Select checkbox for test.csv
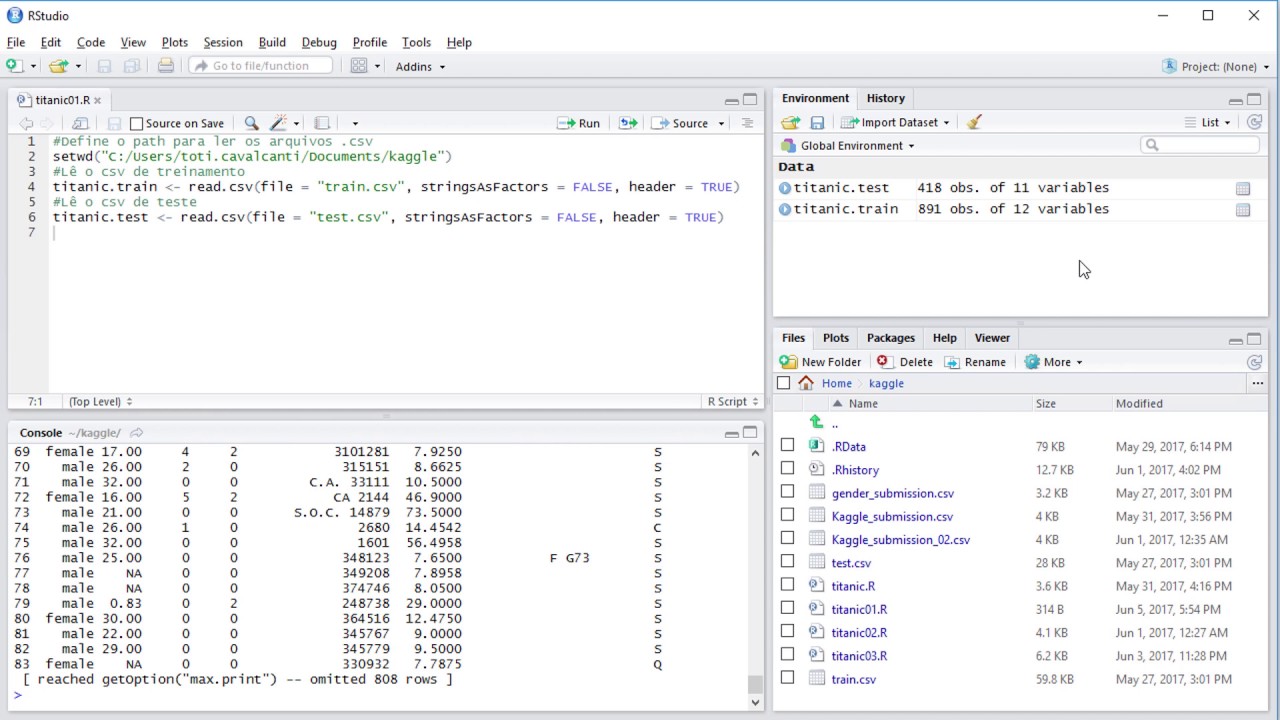The height and width of the screenshot is (720, 1280). 788,561
